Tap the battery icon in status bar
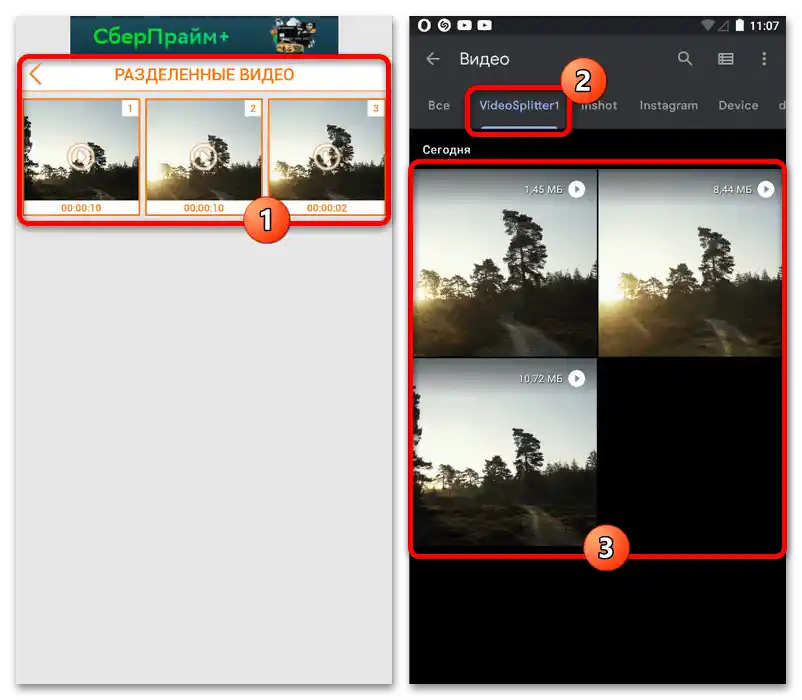This screenshot has width=802, height=700. point(740,25)
